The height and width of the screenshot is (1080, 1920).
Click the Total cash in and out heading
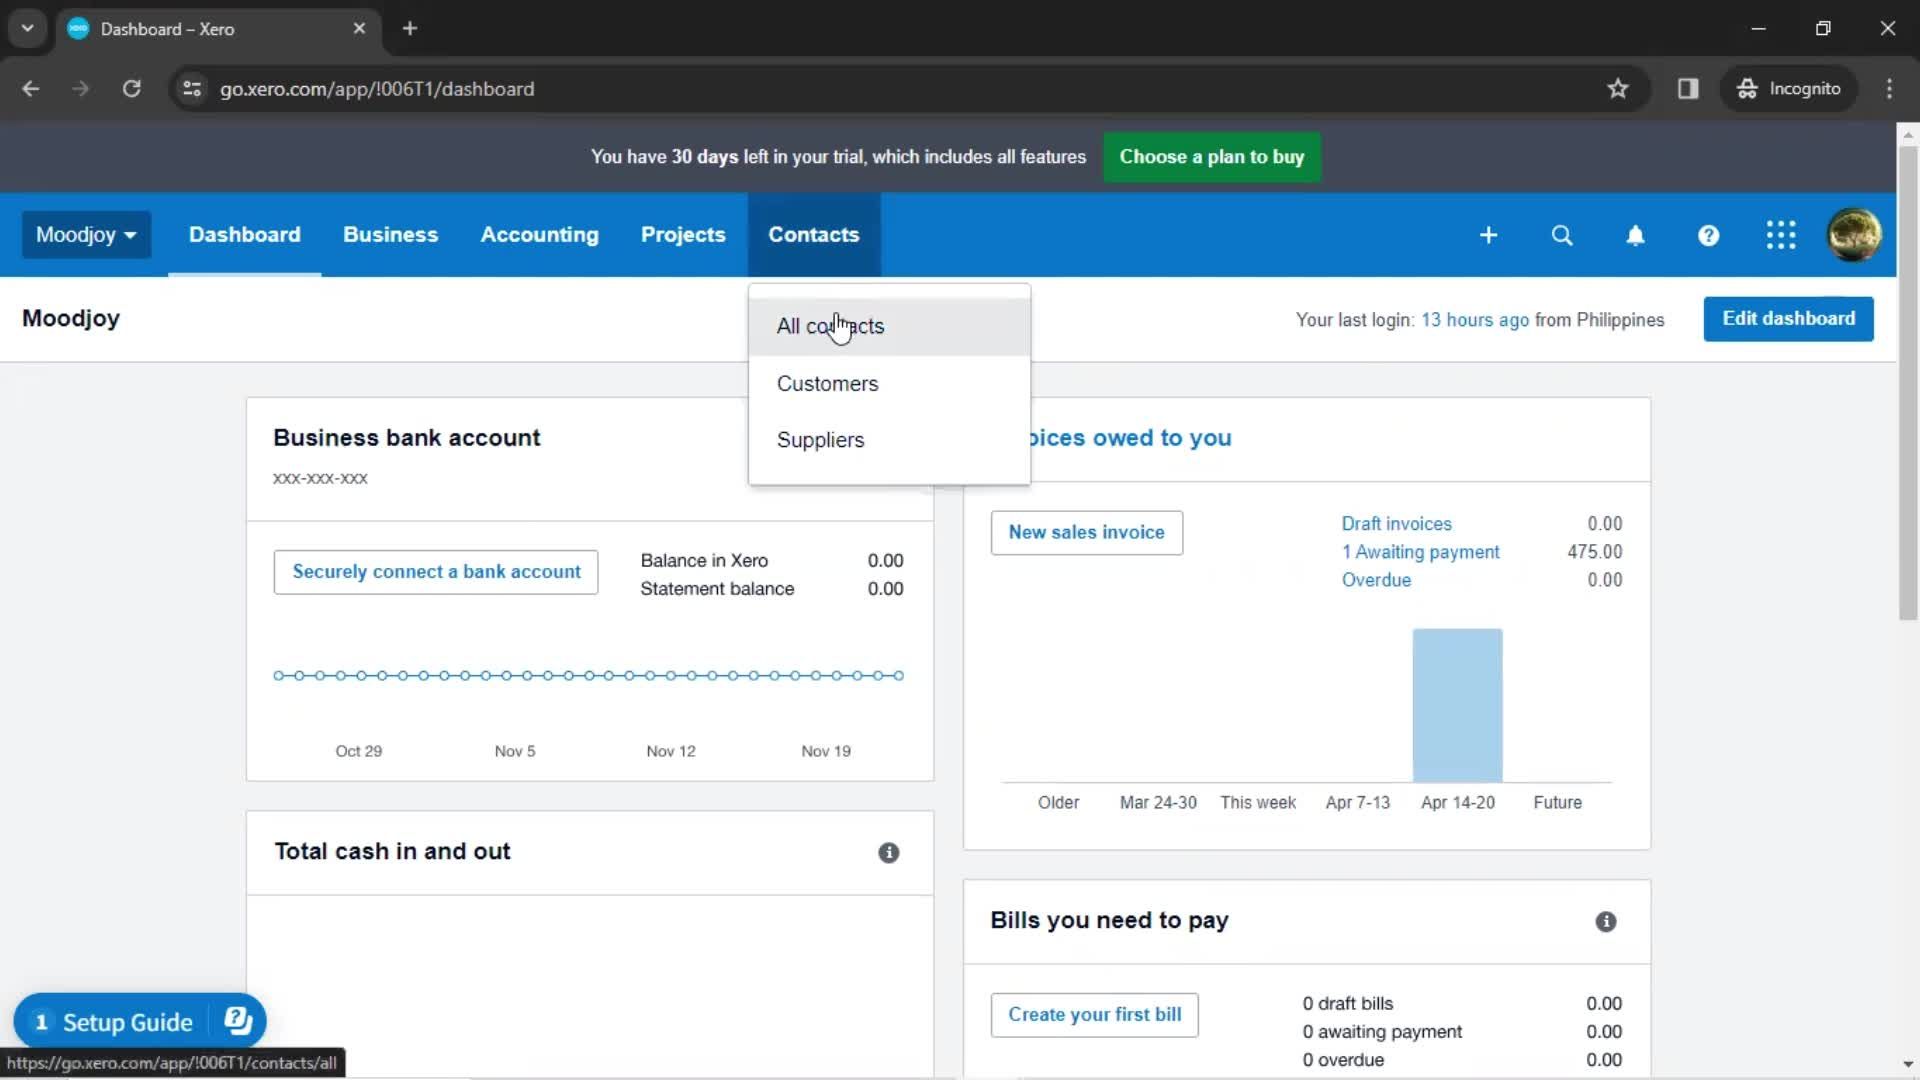(392, 852)
